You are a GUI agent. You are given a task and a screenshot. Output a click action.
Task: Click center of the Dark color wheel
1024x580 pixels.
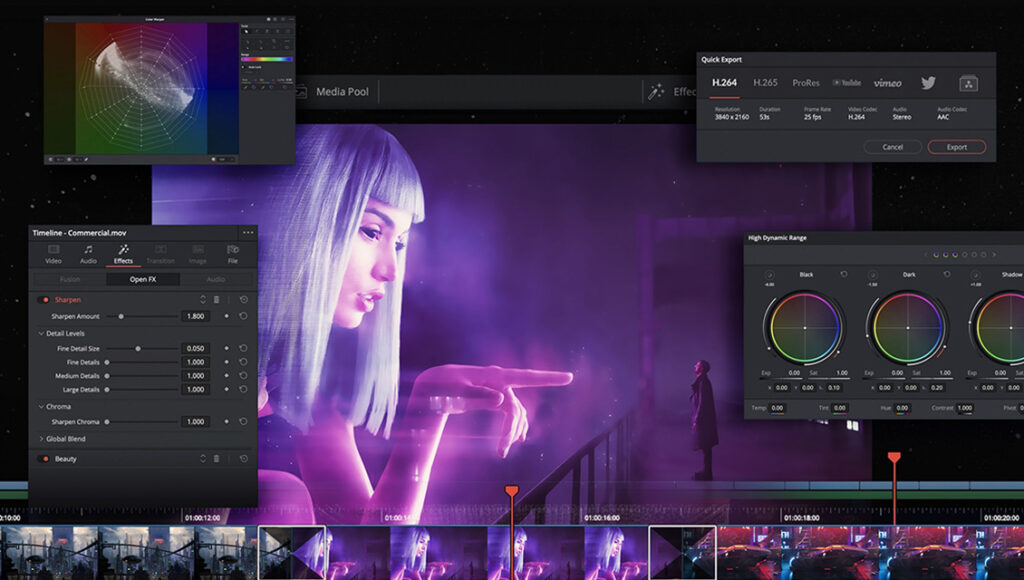pos(908,327)
